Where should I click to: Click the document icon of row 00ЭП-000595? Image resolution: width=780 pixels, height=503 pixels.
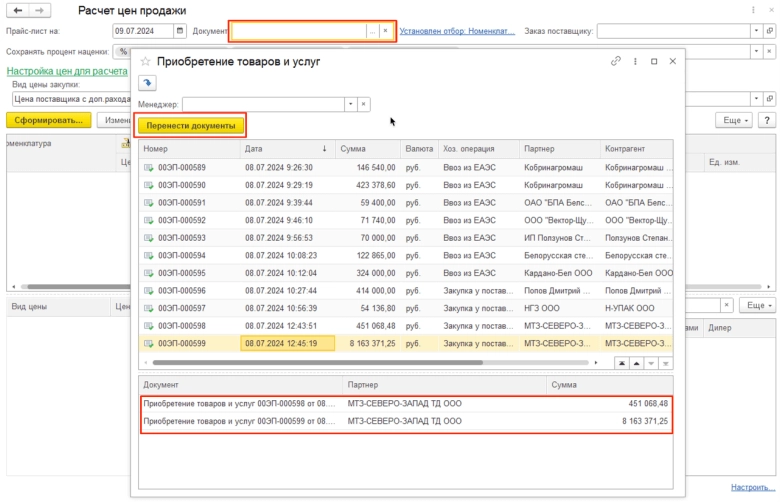coord(149,273)
